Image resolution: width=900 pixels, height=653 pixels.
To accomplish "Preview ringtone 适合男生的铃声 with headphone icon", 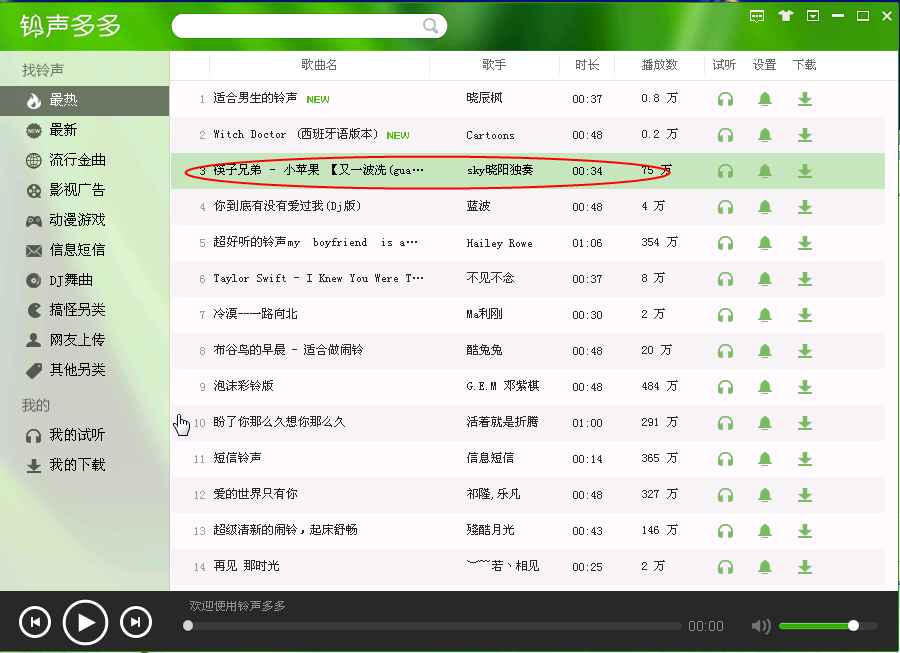I will click(726, 99).
